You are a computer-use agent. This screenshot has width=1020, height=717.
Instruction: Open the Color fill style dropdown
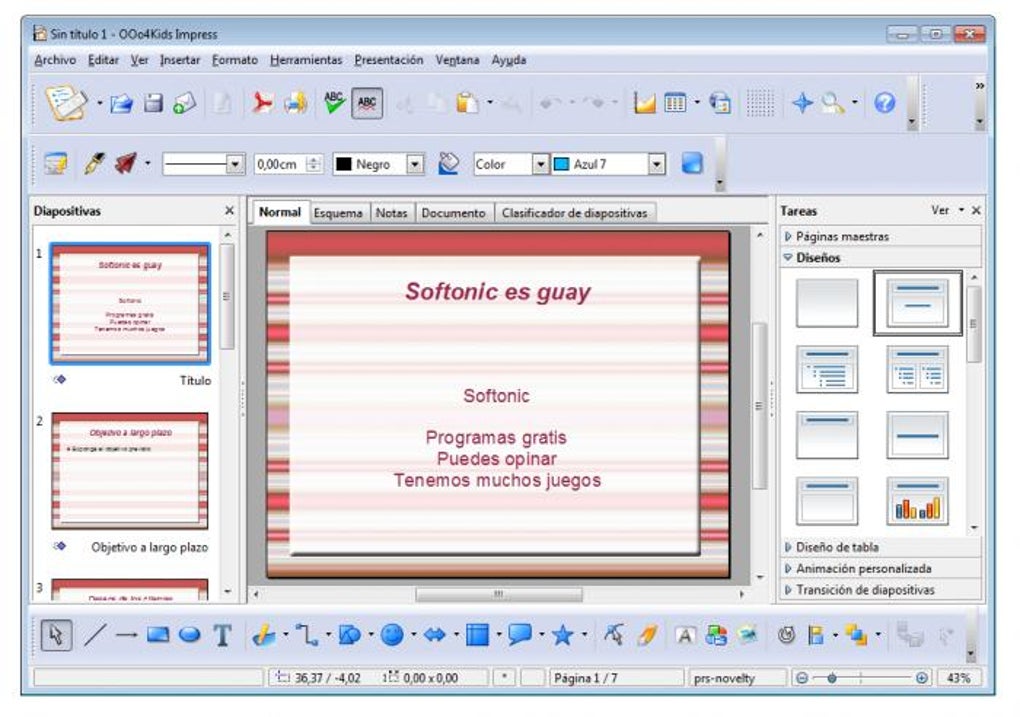(540, 164)
